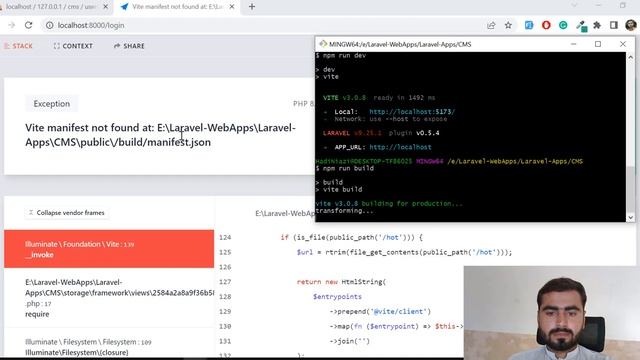Click the Vite manifest not found error message
Image resolution: width=640 pixels, height=360 pixels.
pyautogui.click(x=160, y=135)
